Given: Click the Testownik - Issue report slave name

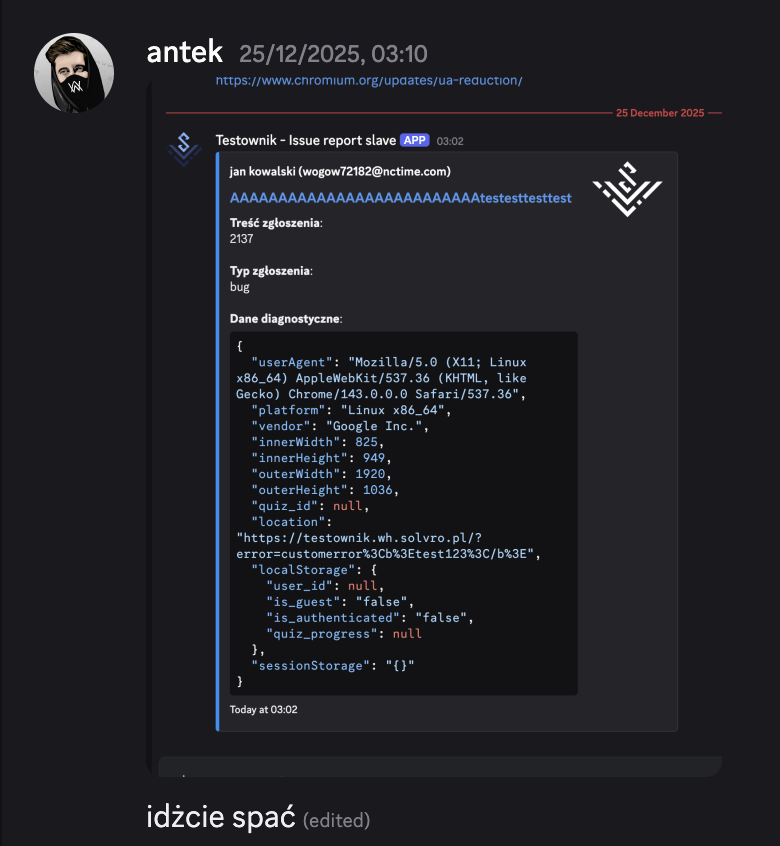Looking at the screenshot, I should coord(305,140).
